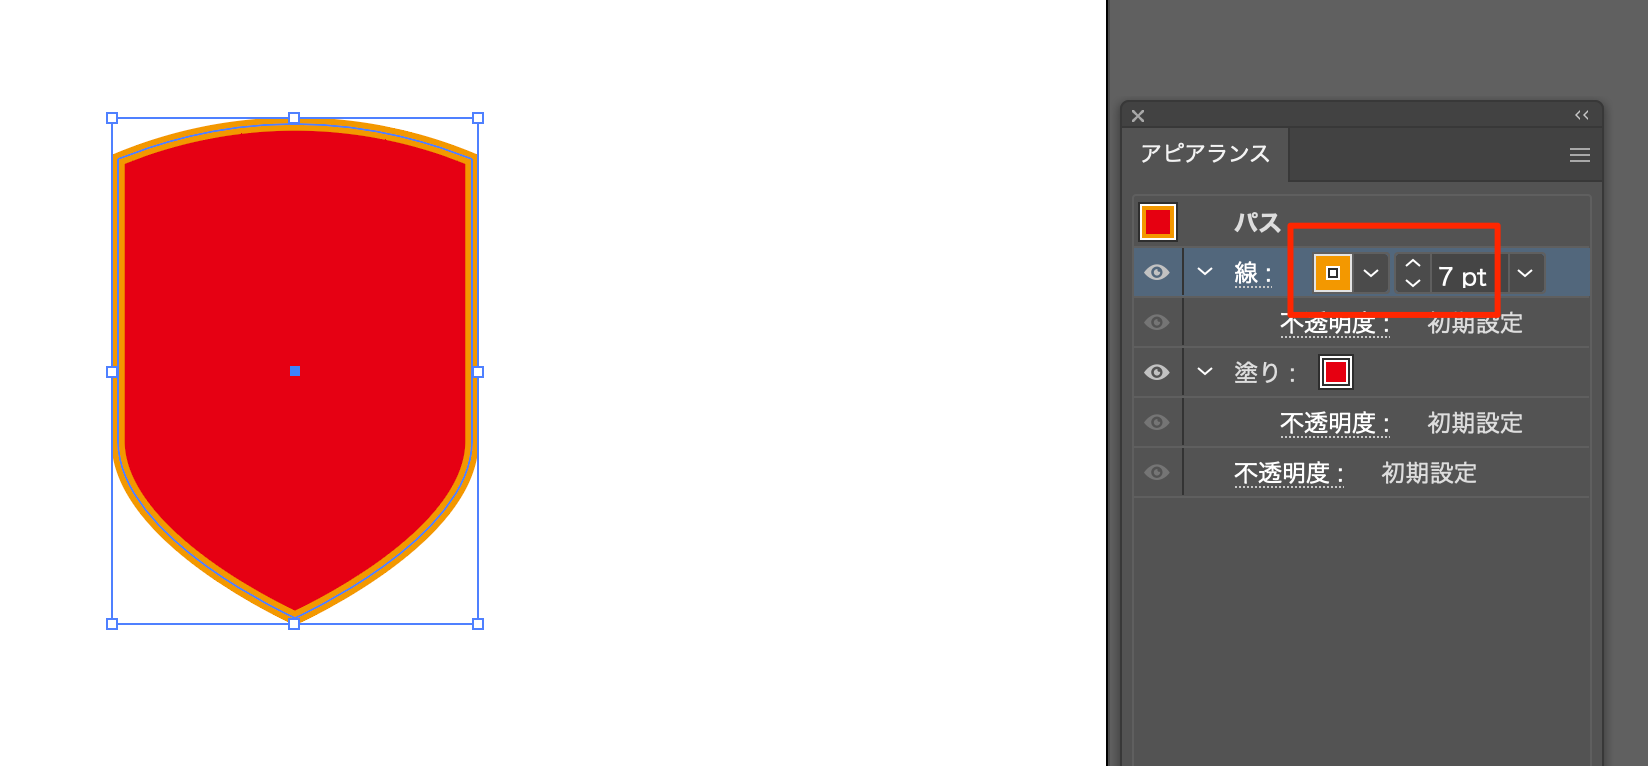Click the orange stroke color swatch
The height and width of the screenshot is (766, 1648).
1332,273
